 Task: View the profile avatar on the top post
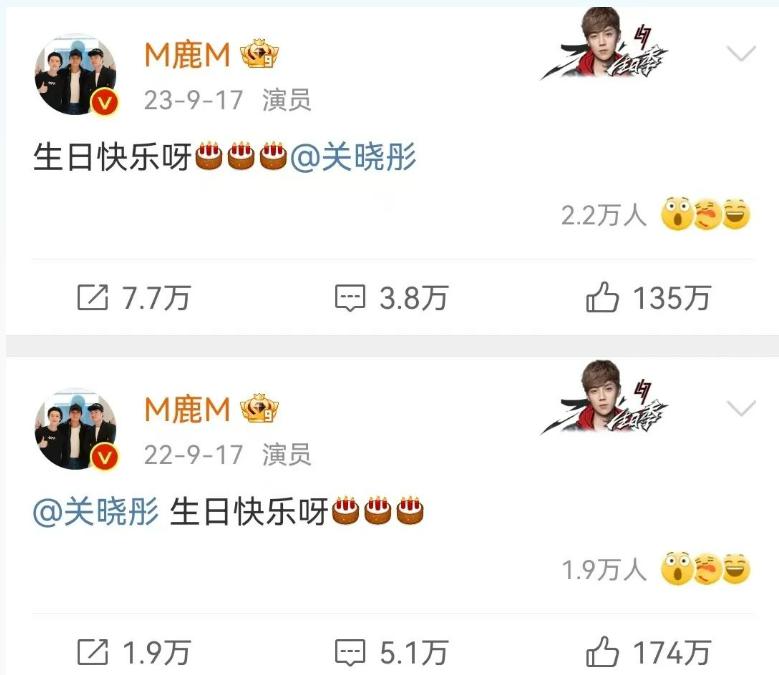[x=76, y=75]
